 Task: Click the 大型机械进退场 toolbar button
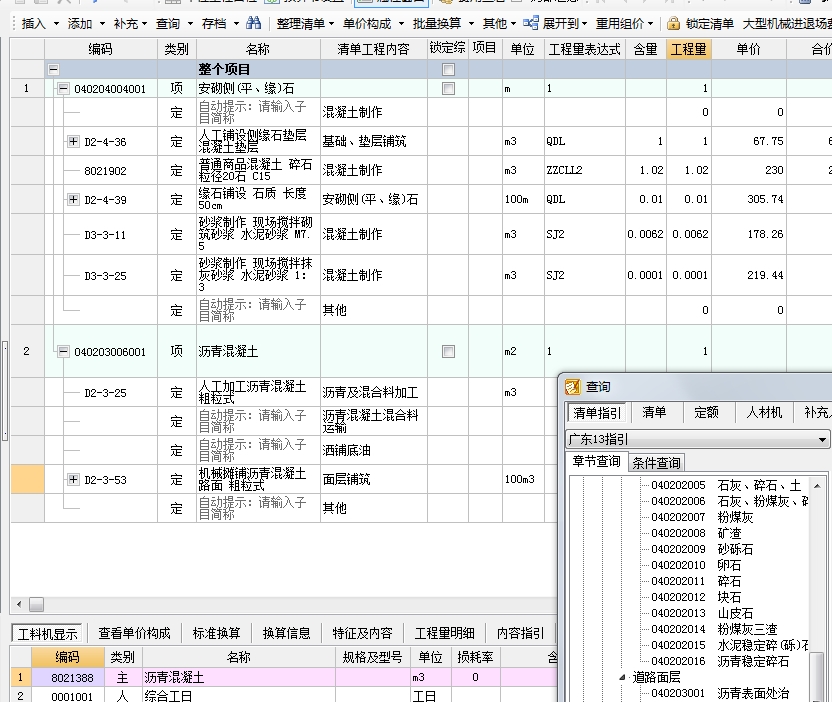pyautogui.click(x=787, y=24)
